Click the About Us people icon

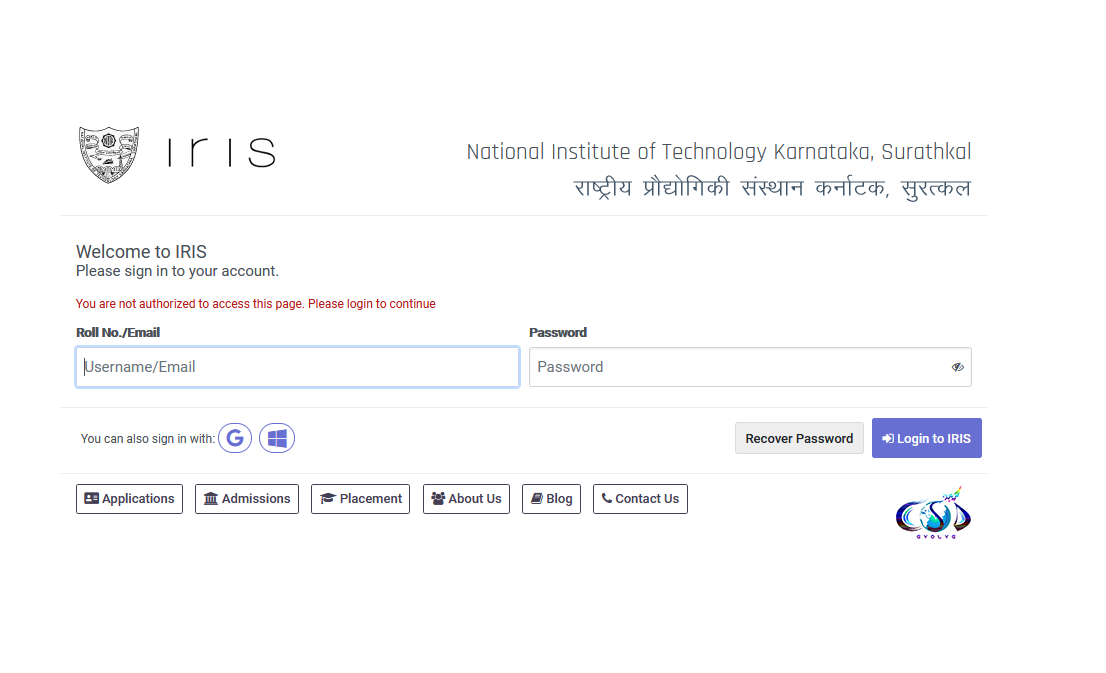click(437, 498)
